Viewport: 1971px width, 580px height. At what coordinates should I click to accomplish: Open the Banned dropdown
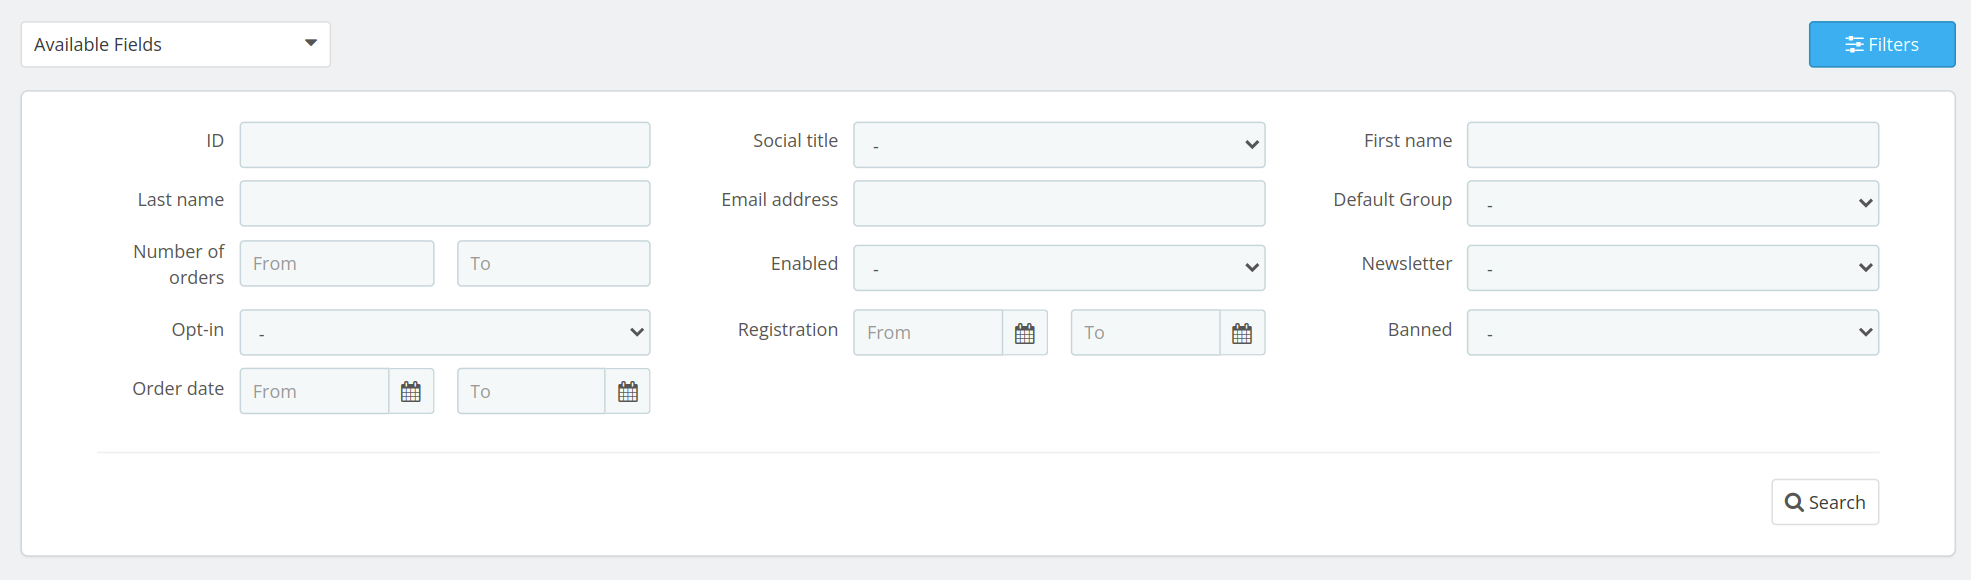pyautogui.click(x=1672, y=333)
